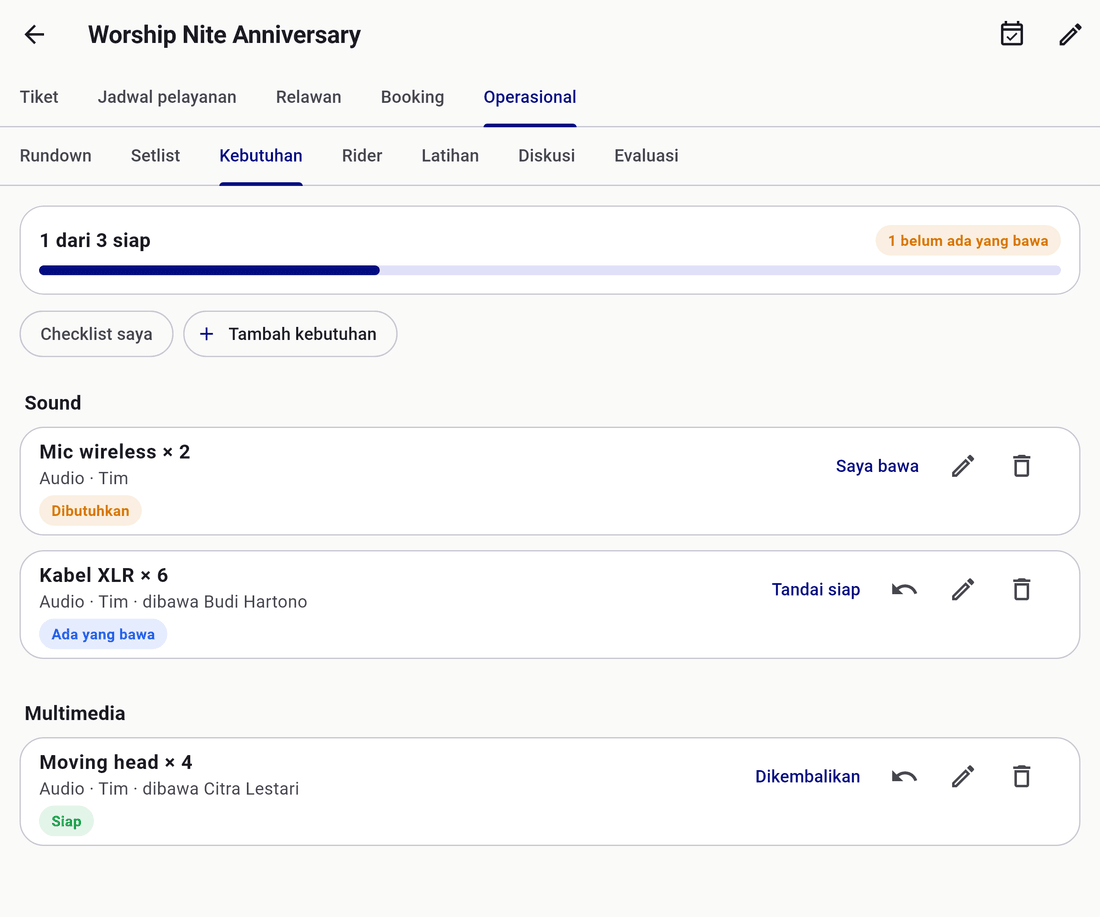The width and height of the screenshot is (1100, 917).
Task: Open the calendar check icon in header
Action: (1012, 34)
